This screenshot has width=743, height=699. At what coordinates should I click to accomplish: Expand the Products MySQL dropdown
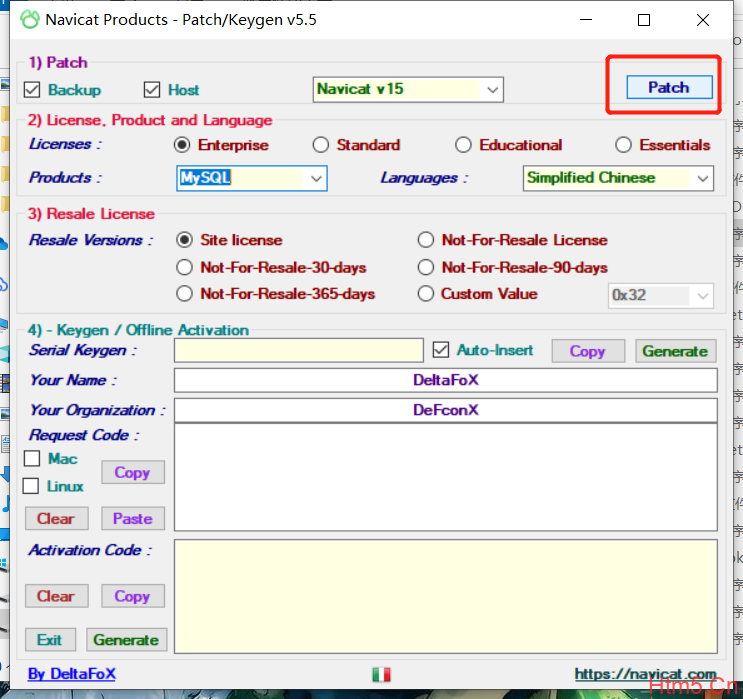[316, 179]
